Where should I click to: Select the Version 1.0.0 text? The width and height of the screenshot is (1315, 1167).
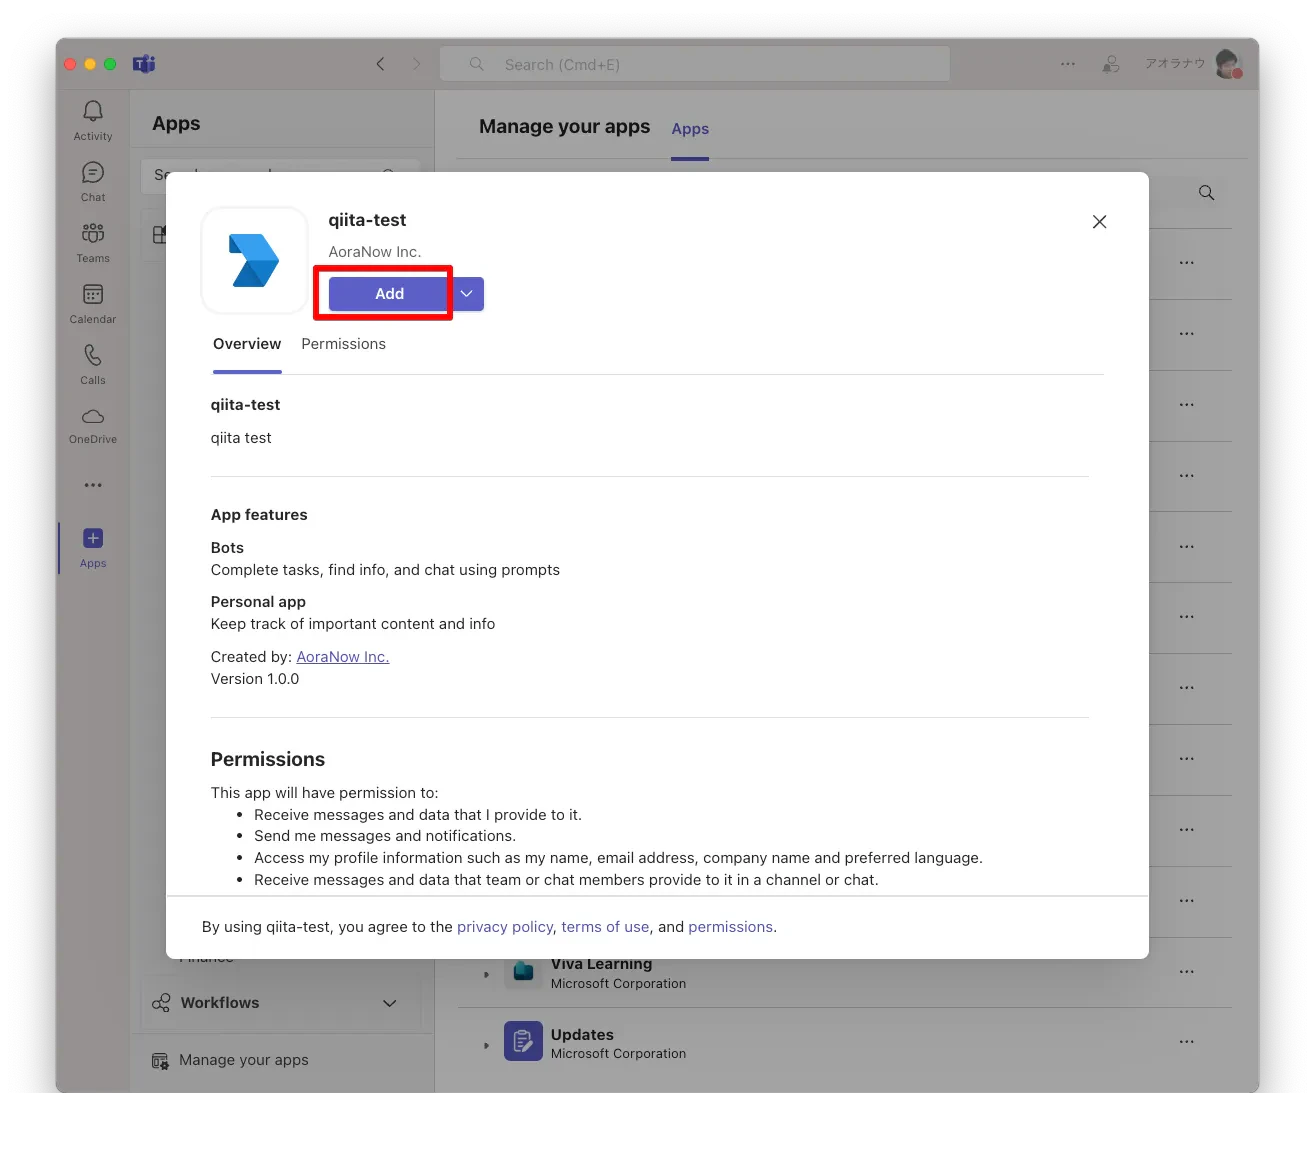255,679
